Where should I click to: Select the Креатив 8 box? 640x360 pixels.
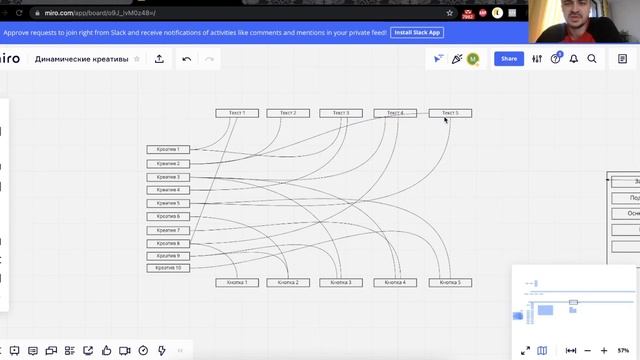[x=168, y=243]
